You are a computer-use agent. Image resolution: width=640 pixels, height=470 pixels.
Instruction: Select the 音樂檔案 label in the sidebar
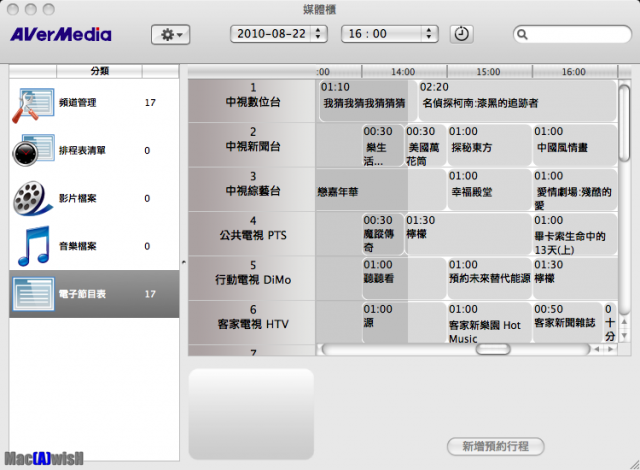click(x=78, y=246)
